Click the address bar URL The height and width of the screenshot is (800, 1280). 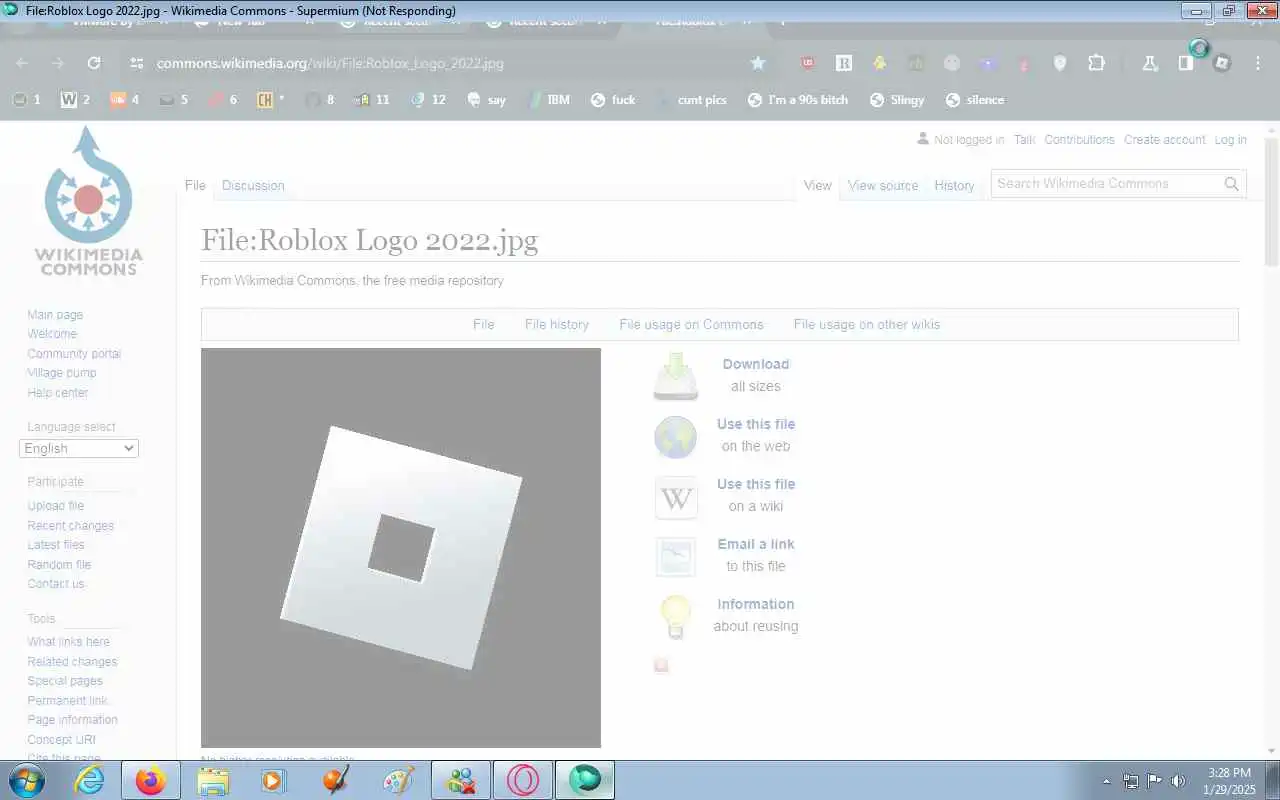point(330,63)
